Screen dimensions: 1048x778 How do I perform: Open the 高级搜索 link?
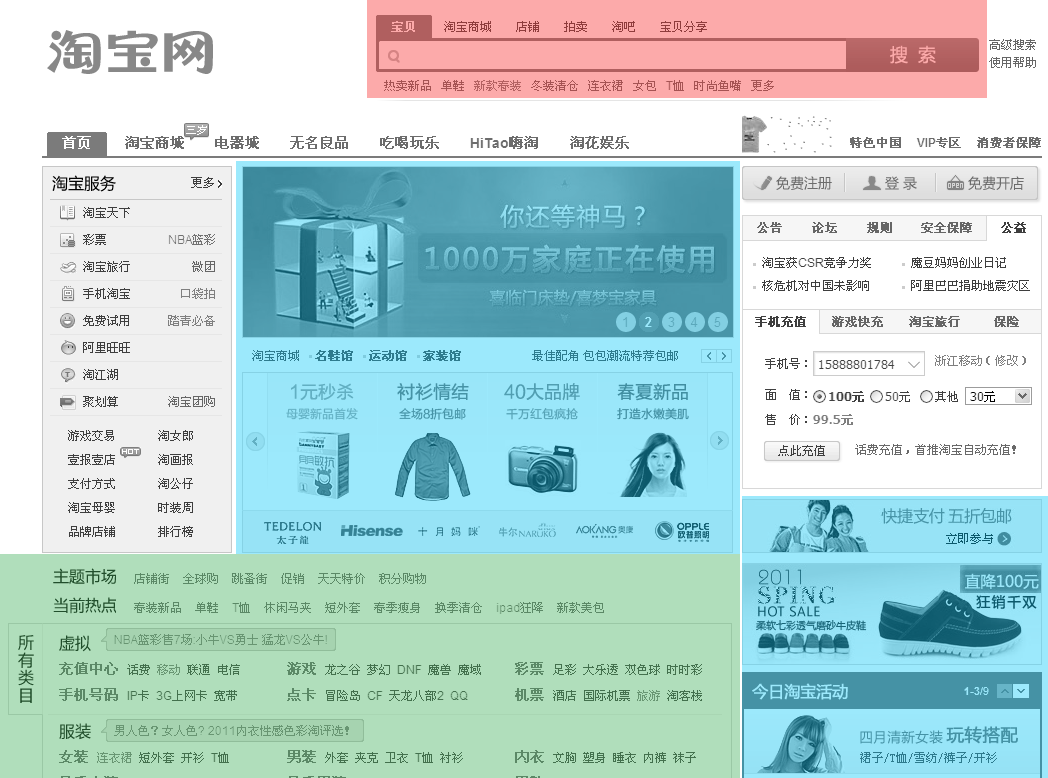pyautogui.click(x=1013, y=45)
